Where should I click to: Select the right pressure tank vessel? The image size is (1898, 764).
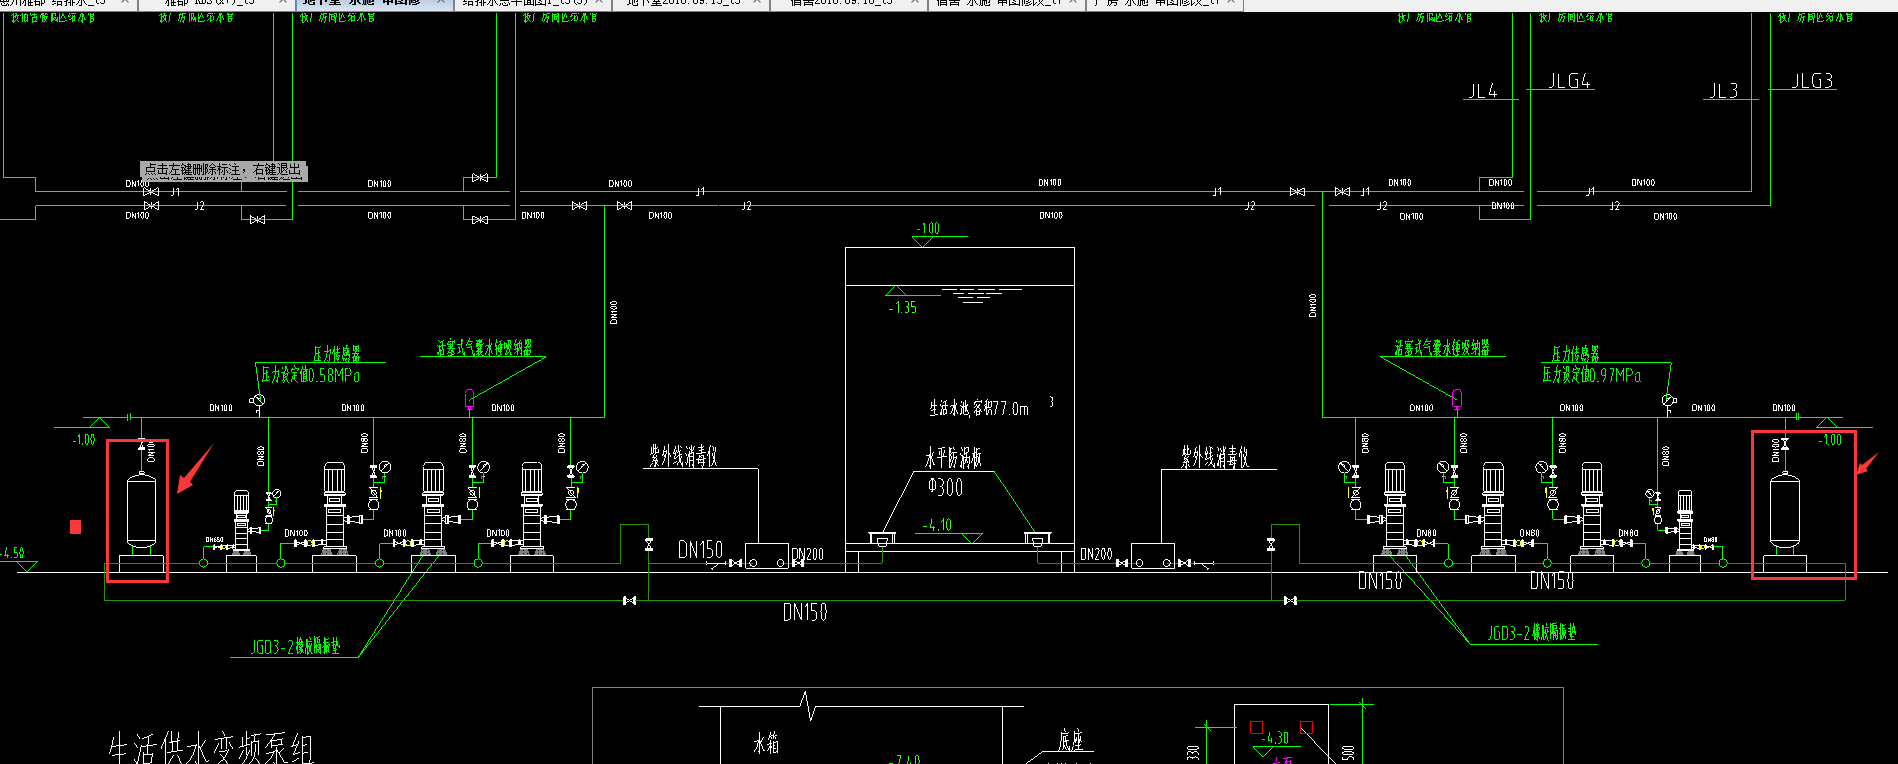(x=1784, y=510)
